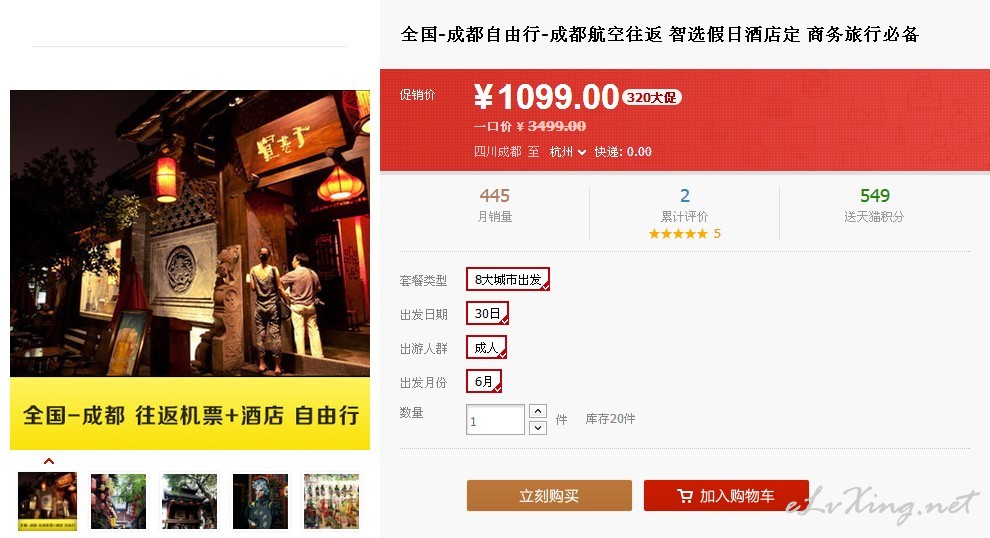Click the 立刻购买 buy now button
Image resolution: width=990 pixels, height=538 pixels.
(549, 496)
